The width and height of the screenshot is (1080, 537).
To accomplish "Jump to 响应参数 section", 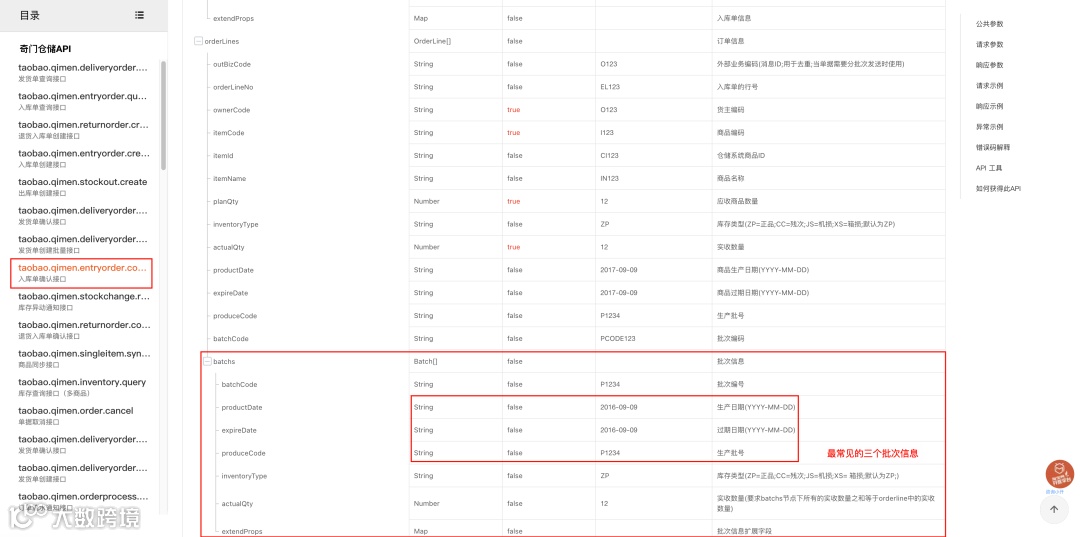I will coord(989,65).
